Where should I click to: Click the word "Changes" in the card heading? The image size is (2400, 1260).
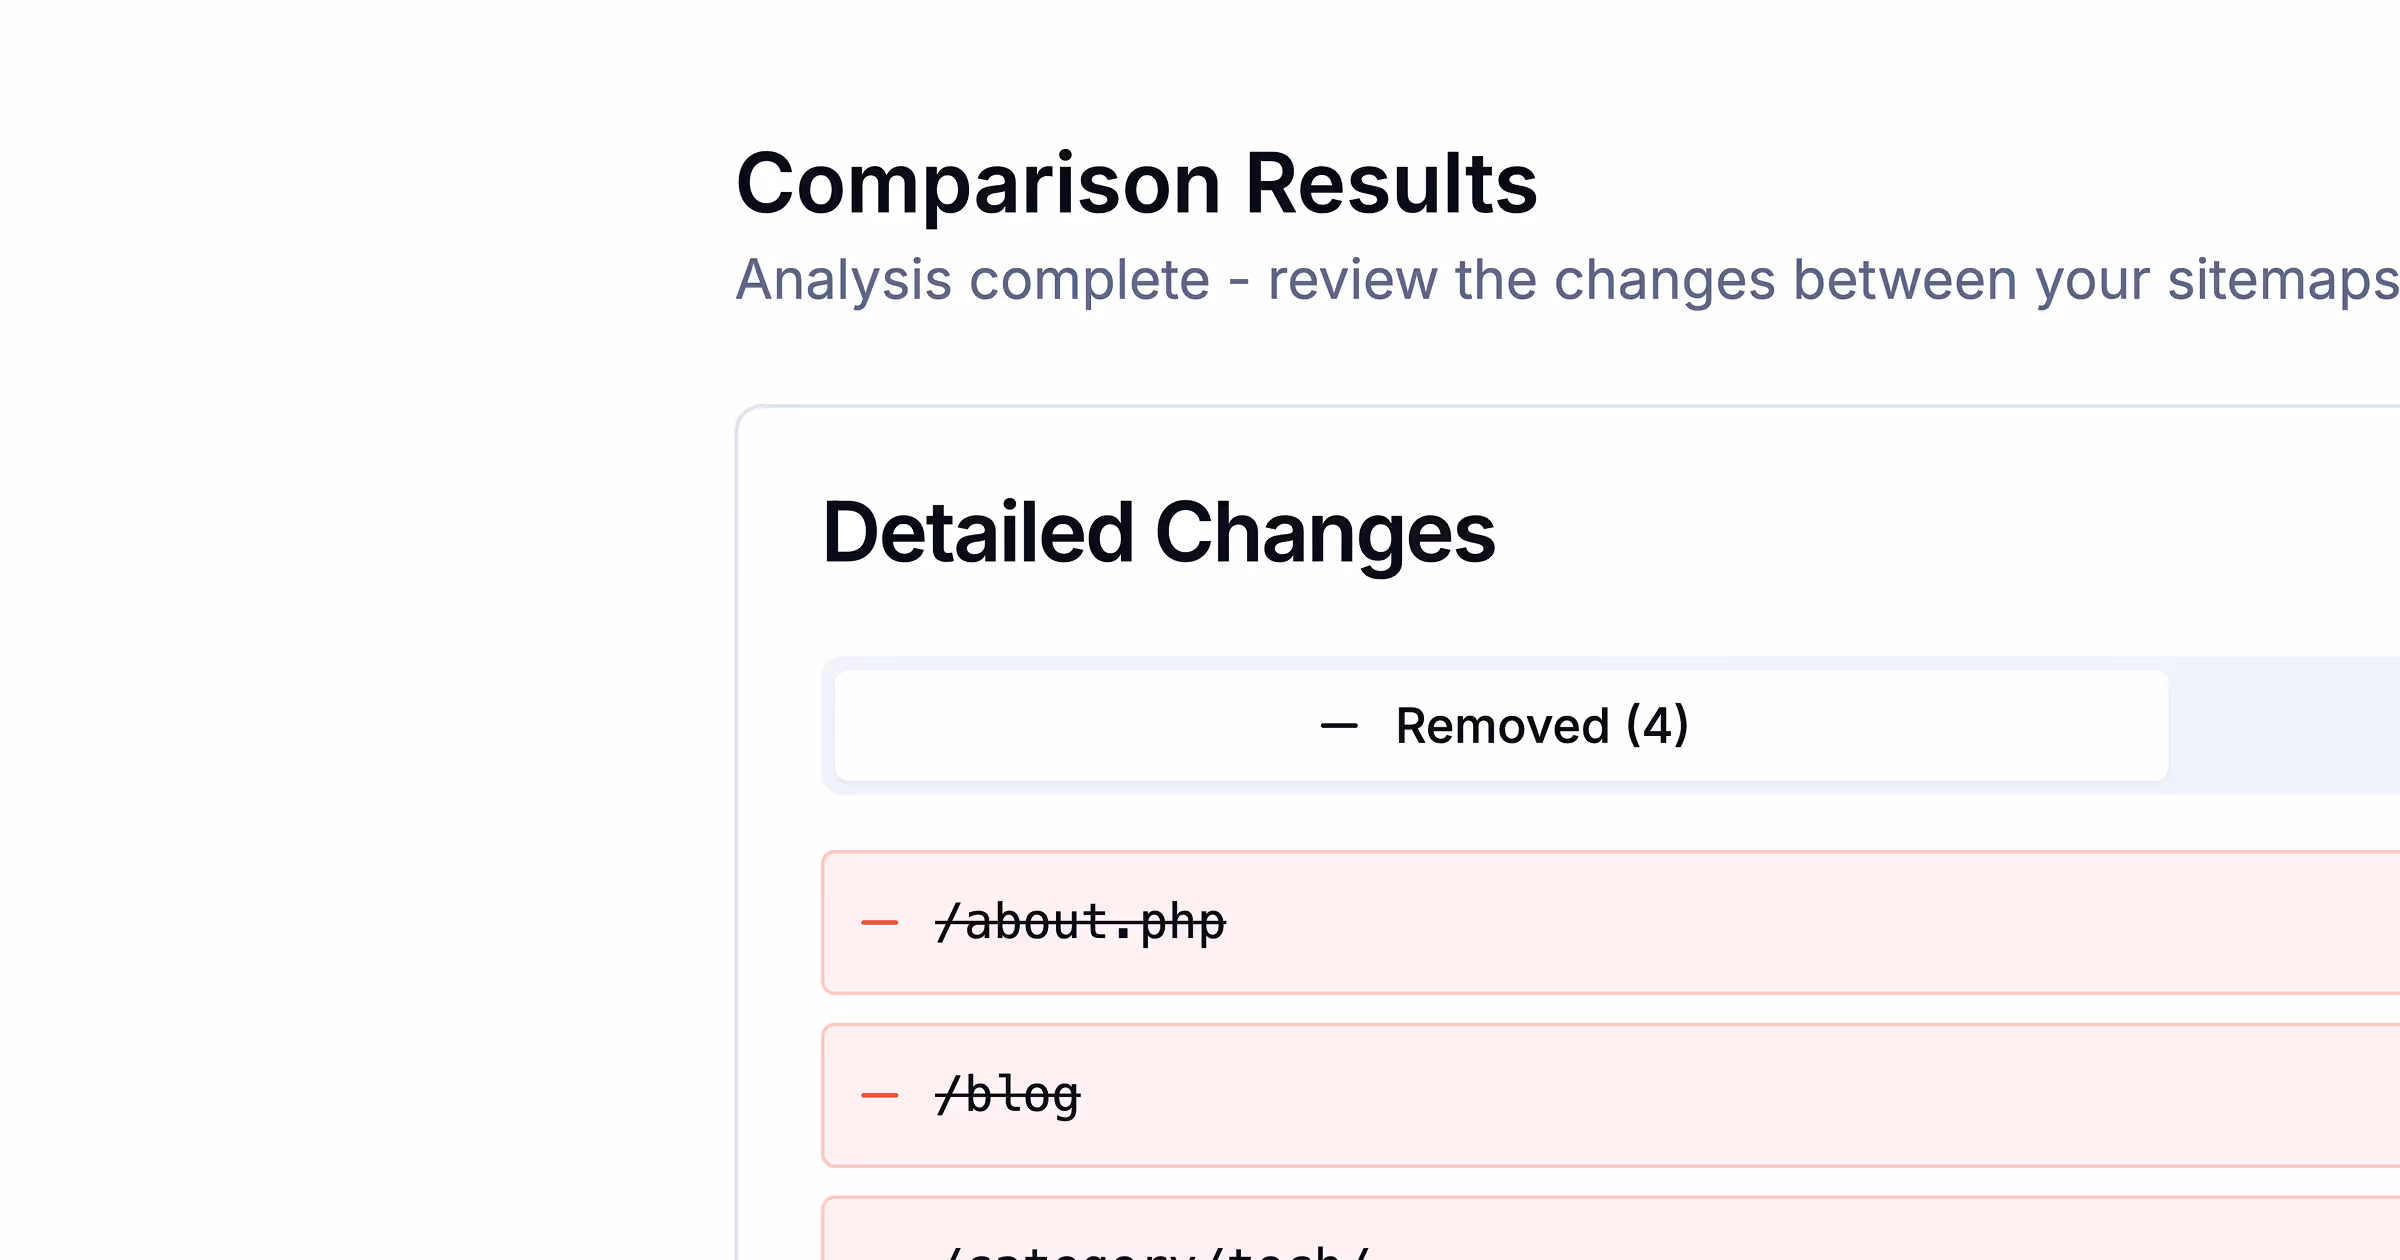click(x=1325, y=533)
